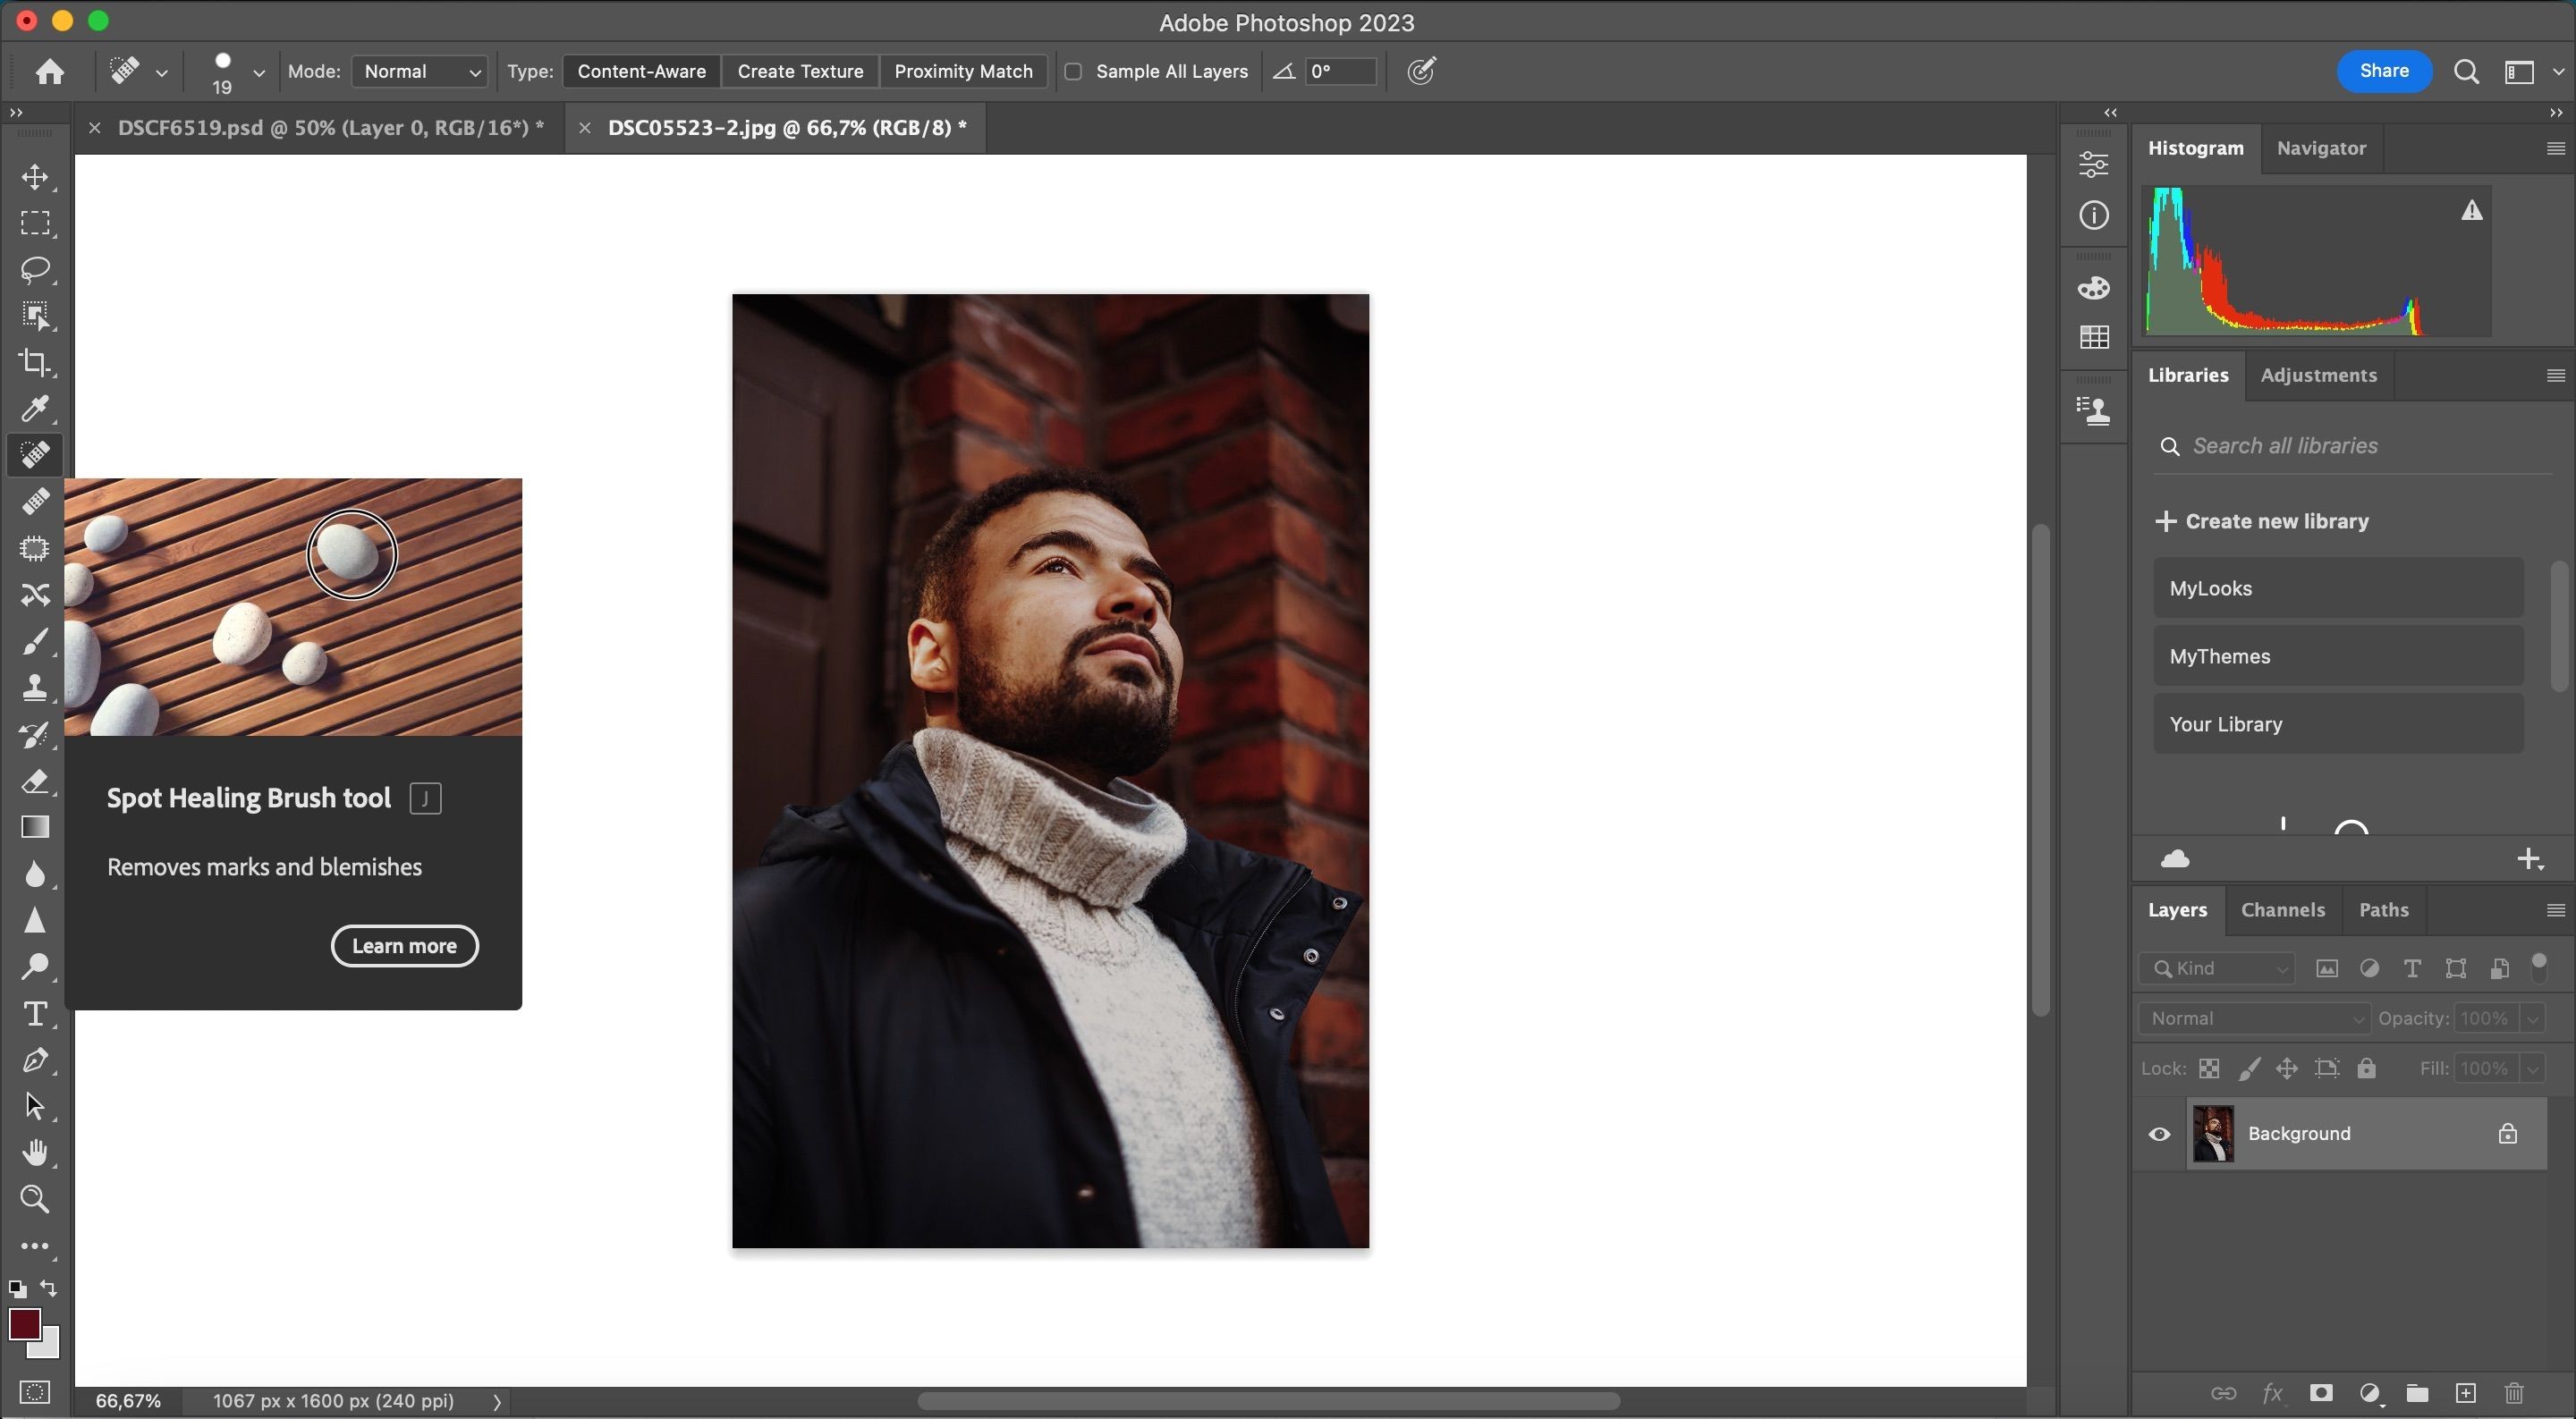The width and height of the screenshot is (2576, 1419).
Task: Enable Sample All Layers checkbox
Action: [x=1073, y=71]
